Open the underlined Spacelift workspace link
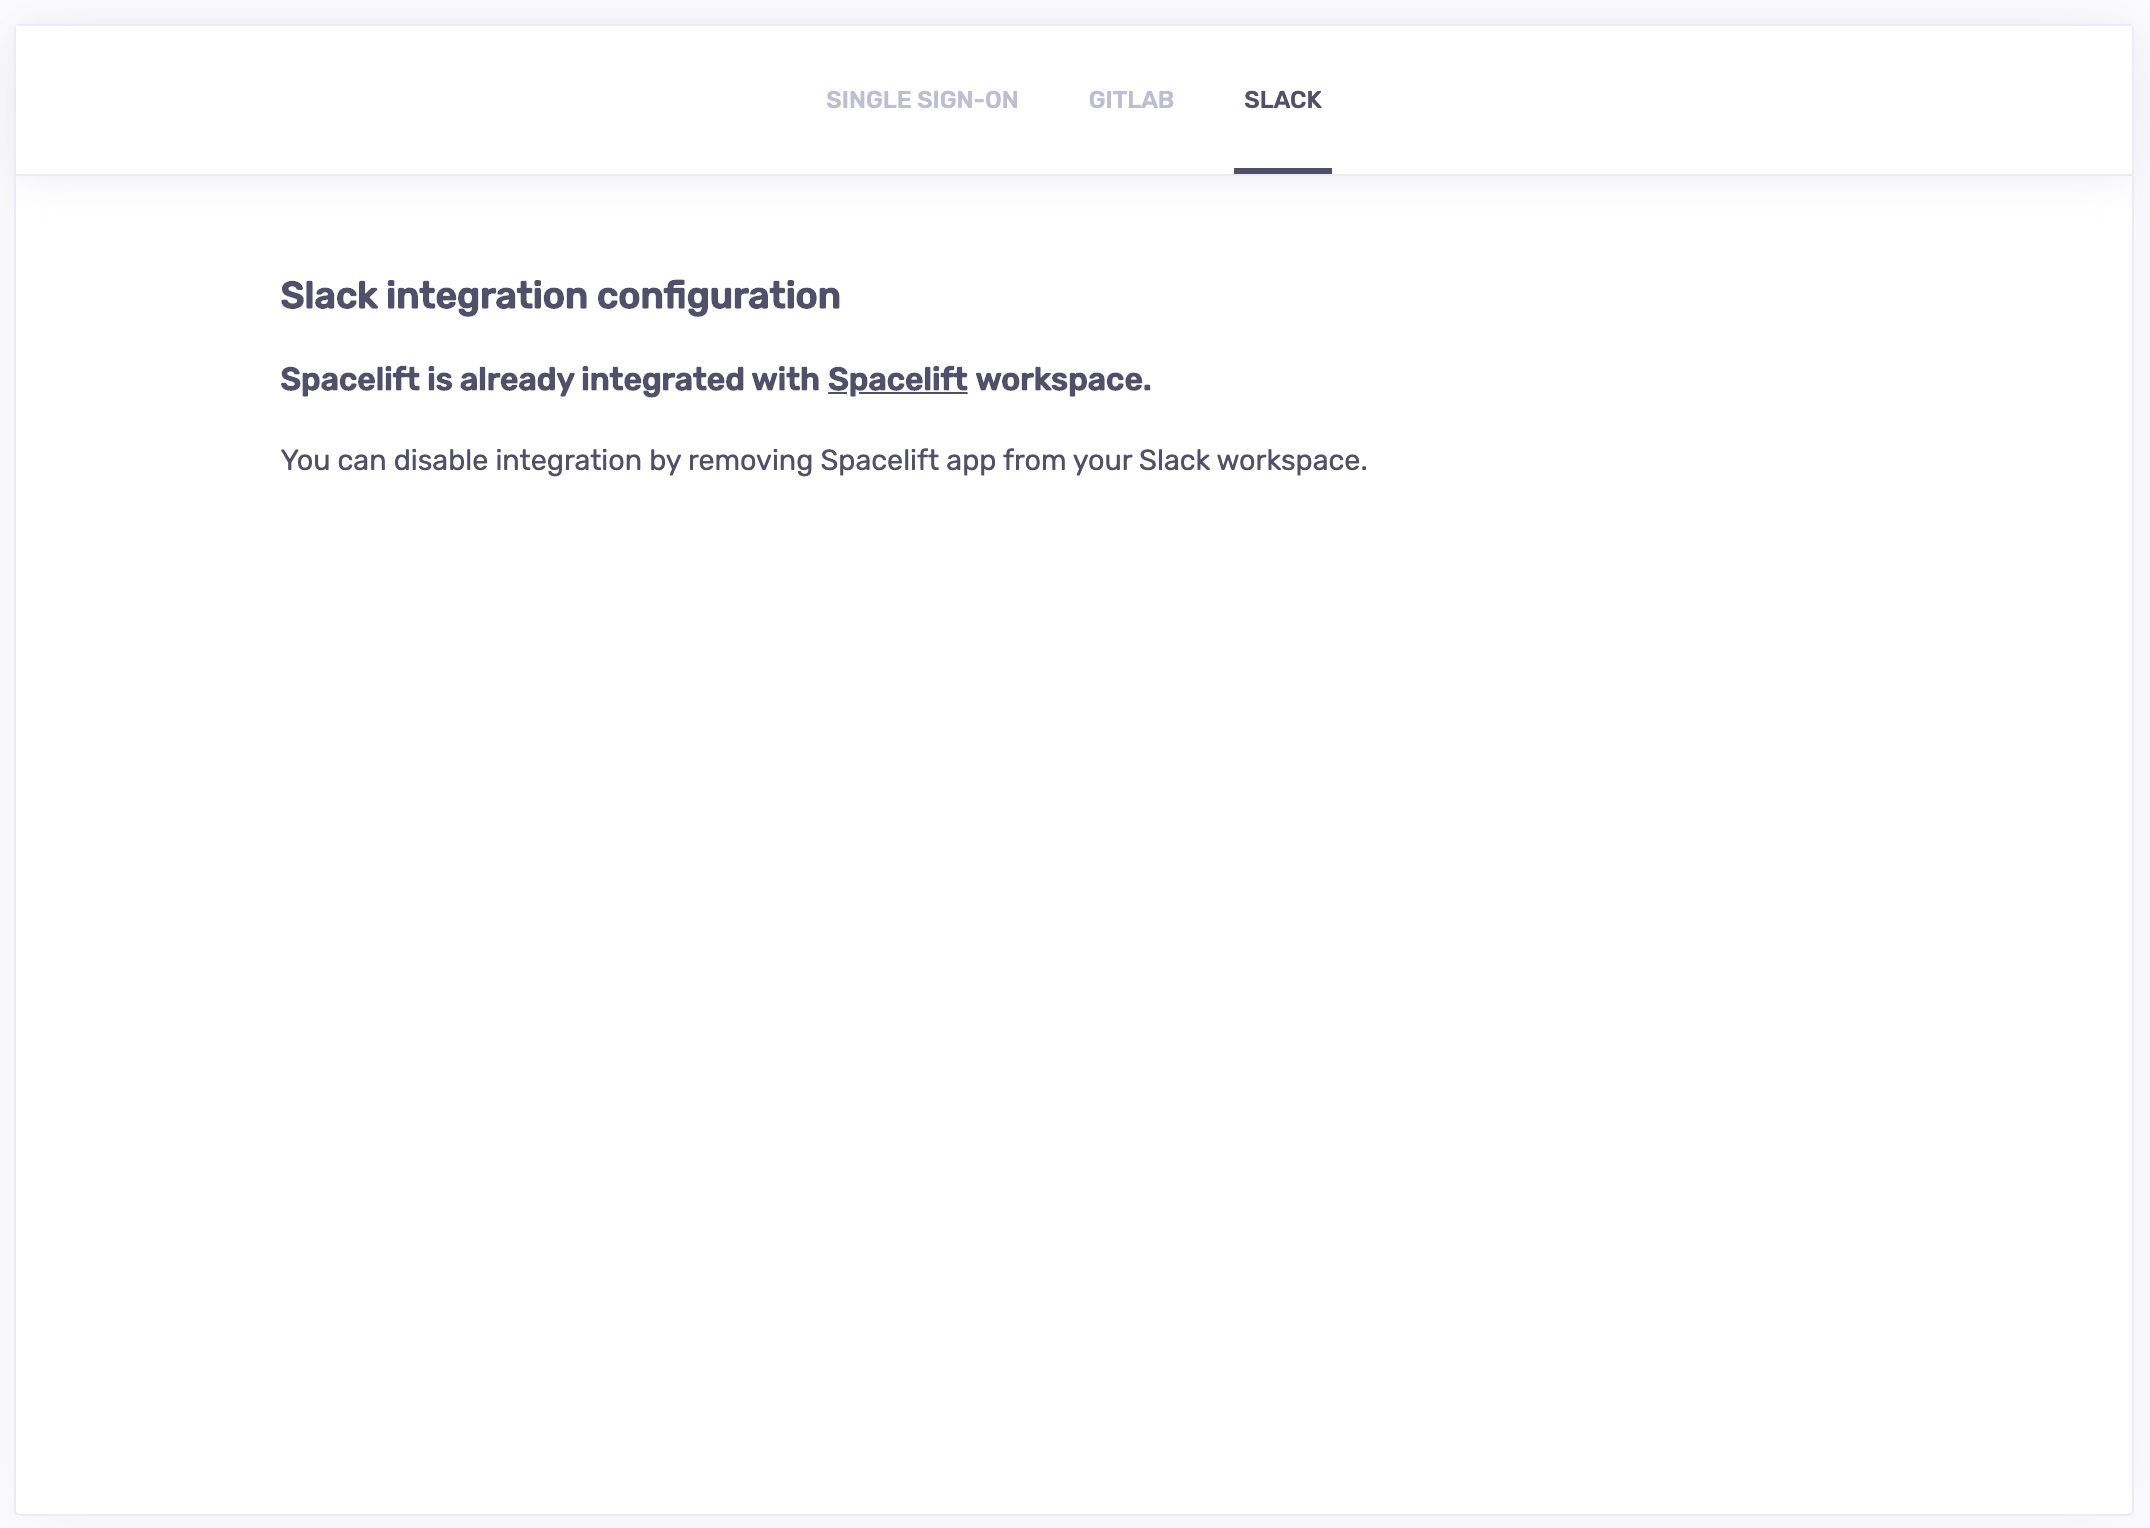This screenshot has height=1528, width=2150. (897, 380)
